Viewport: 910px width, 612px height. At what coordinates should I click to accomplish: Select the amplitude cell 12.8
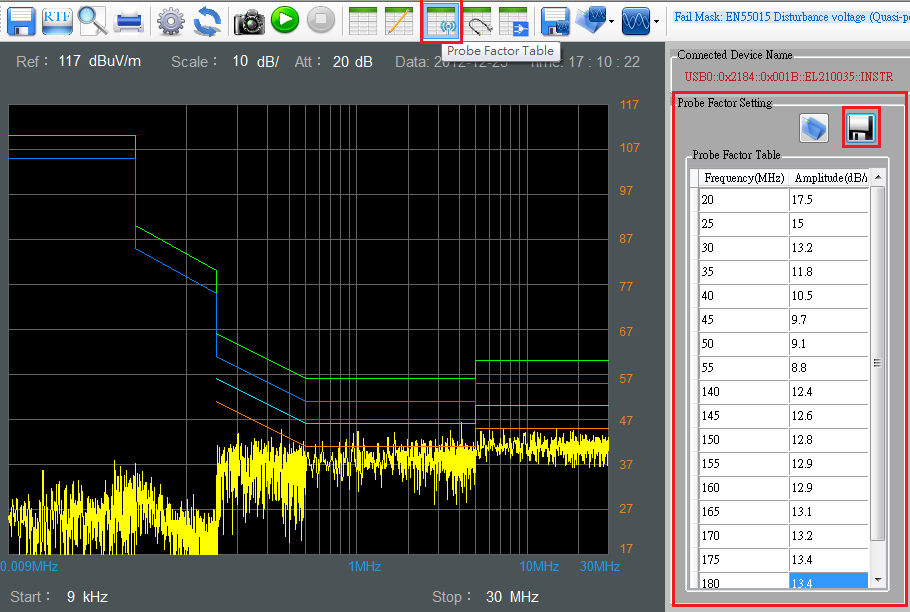pyautogui.click(x=829, y=440)
